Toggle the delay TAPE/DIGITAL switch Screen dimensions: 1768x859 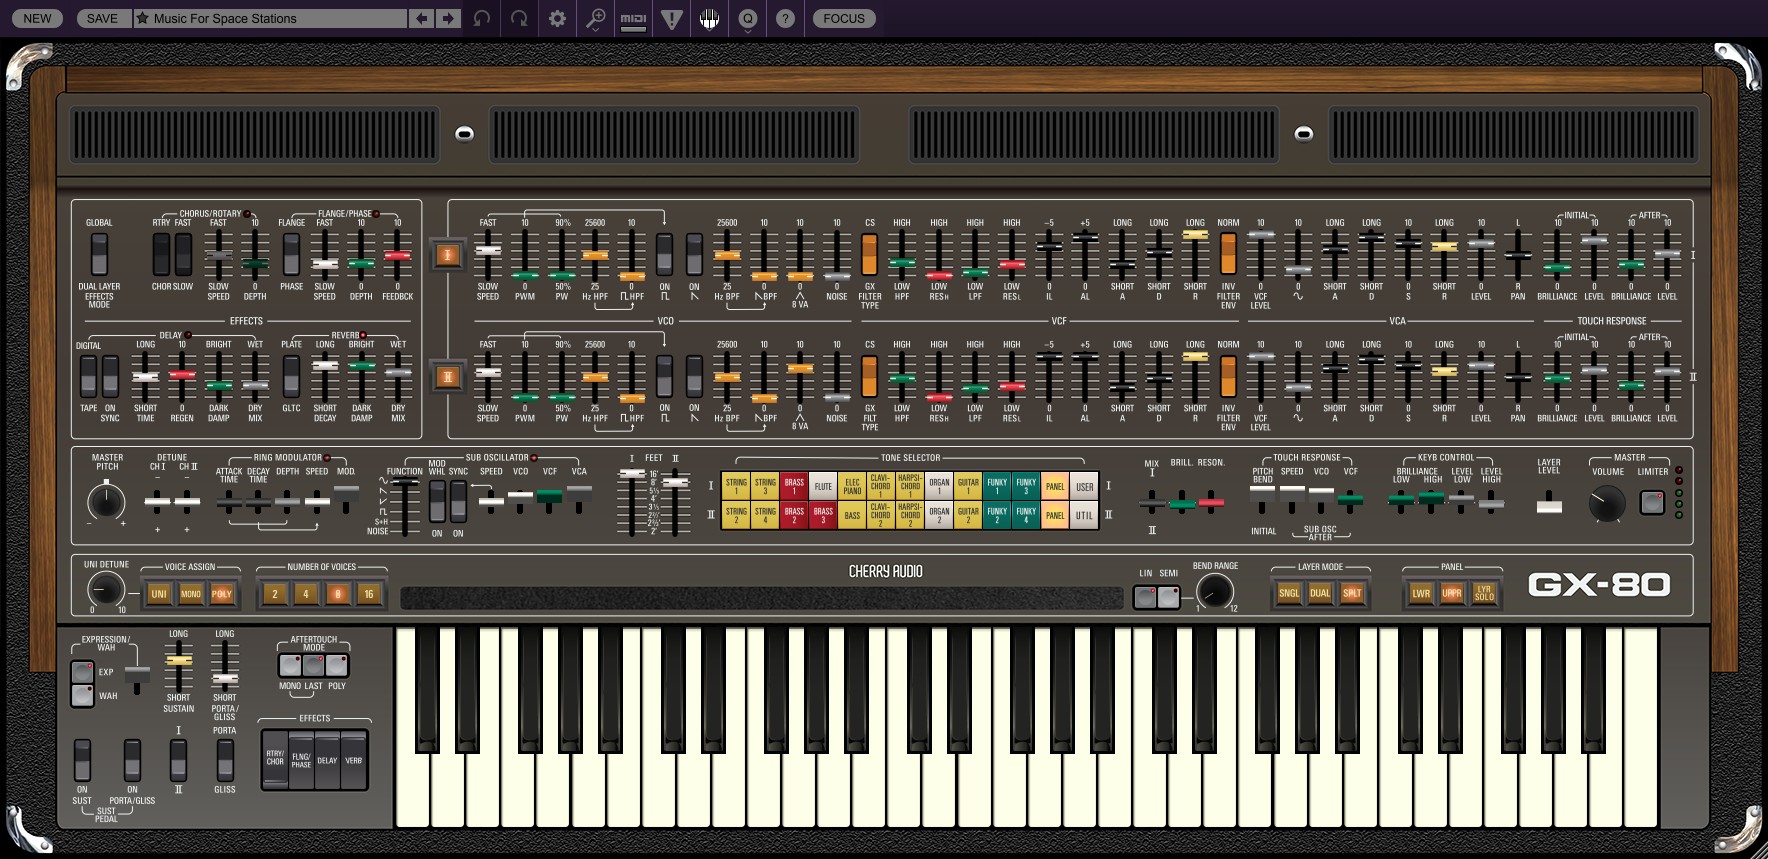pyautogui.click(x=88, y=376)
